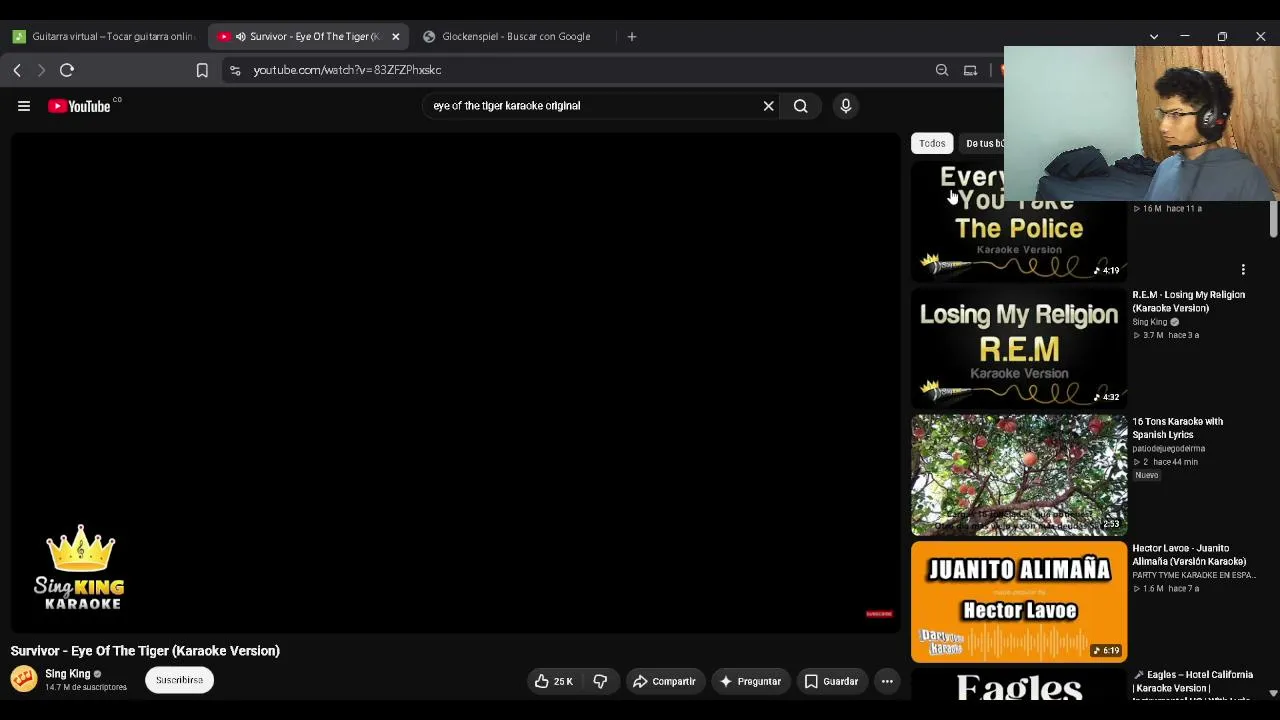Open more actions menu below the video

pos(887,682)
